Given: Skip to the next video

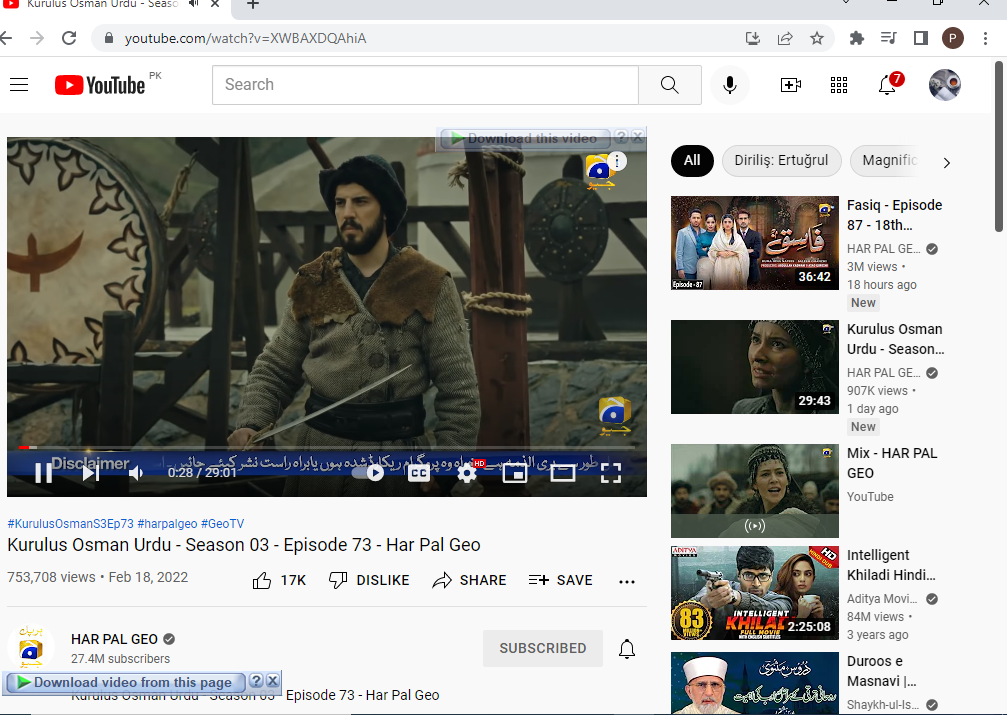Looking at the screenshot, I should coord(91,473).
